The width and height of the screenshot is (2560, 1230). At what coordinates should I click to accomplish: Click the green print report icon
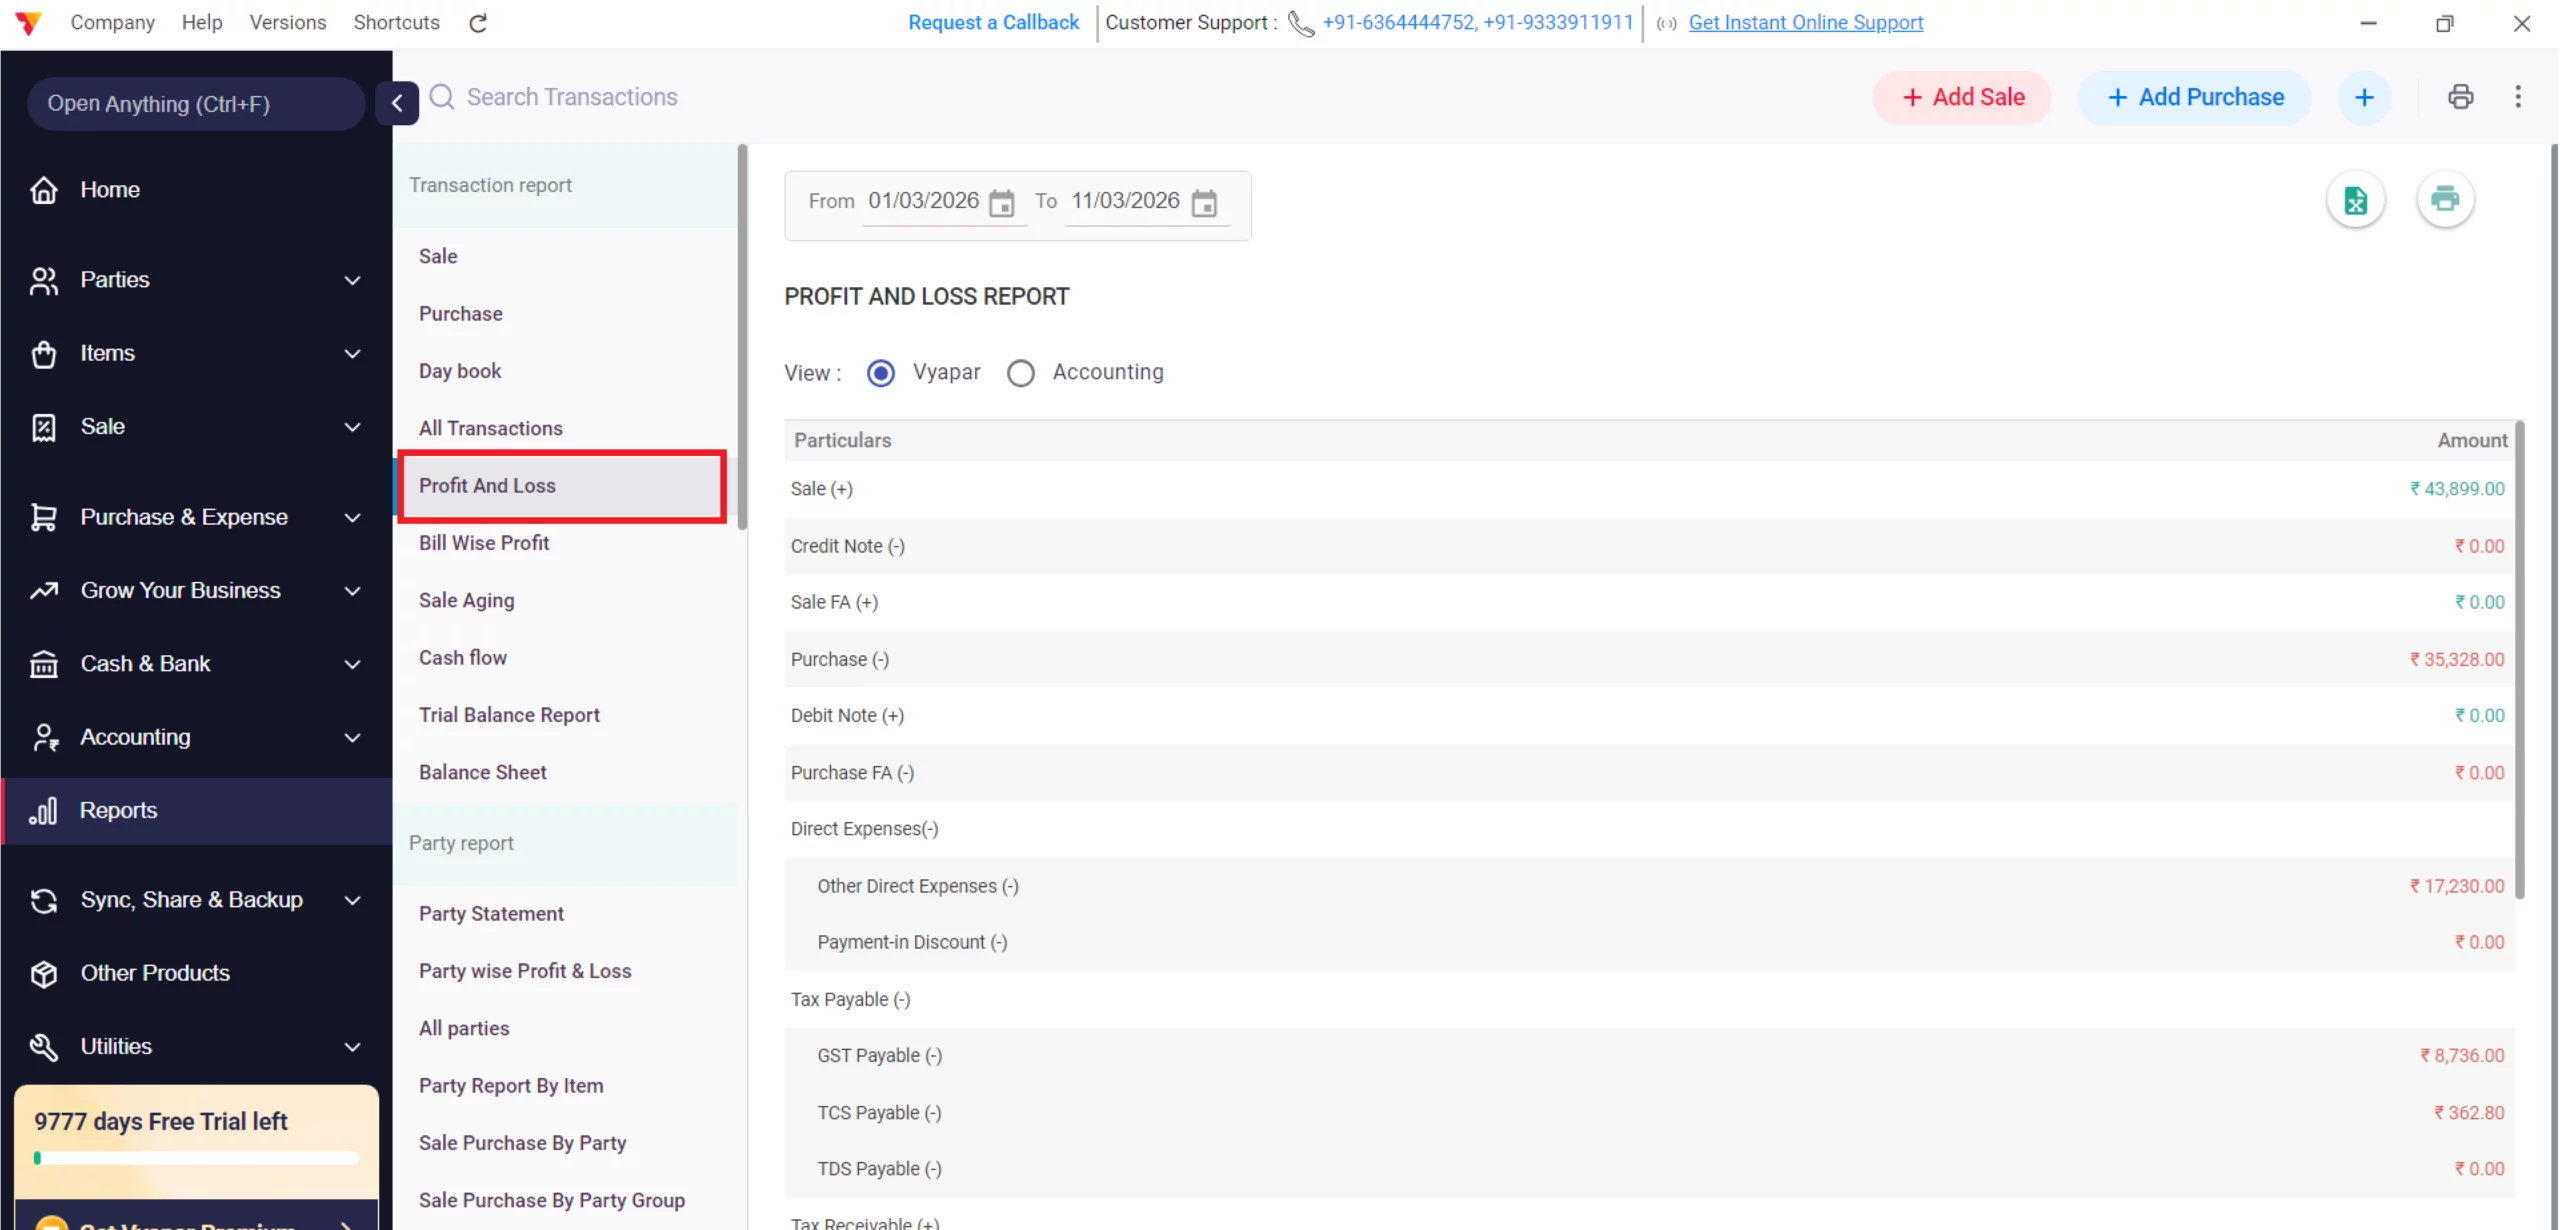[x=2445, y=199]
